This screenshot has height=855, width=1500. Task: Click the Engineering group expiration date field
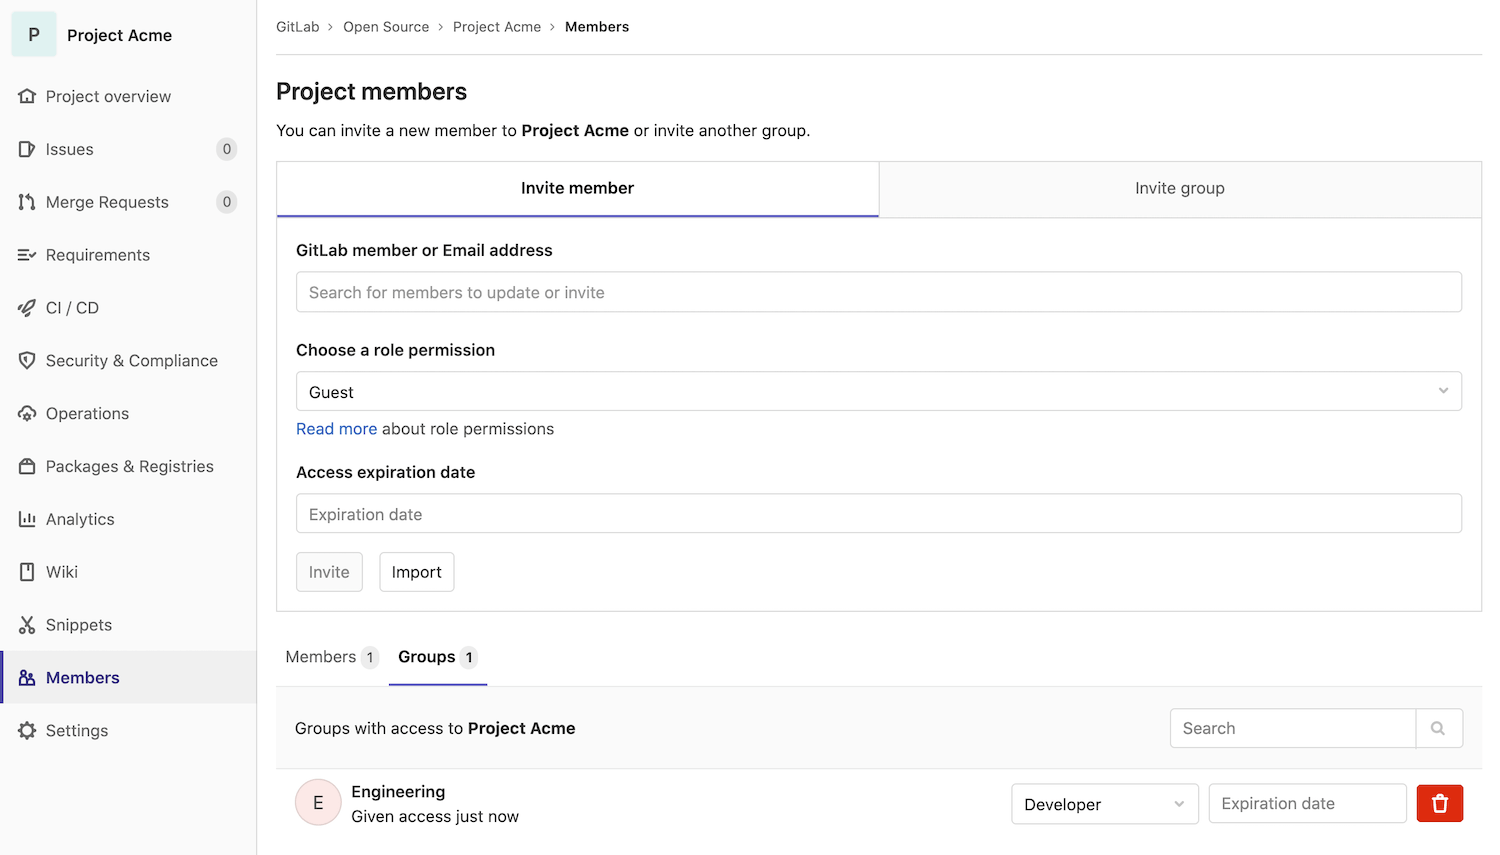point(1306,804)
